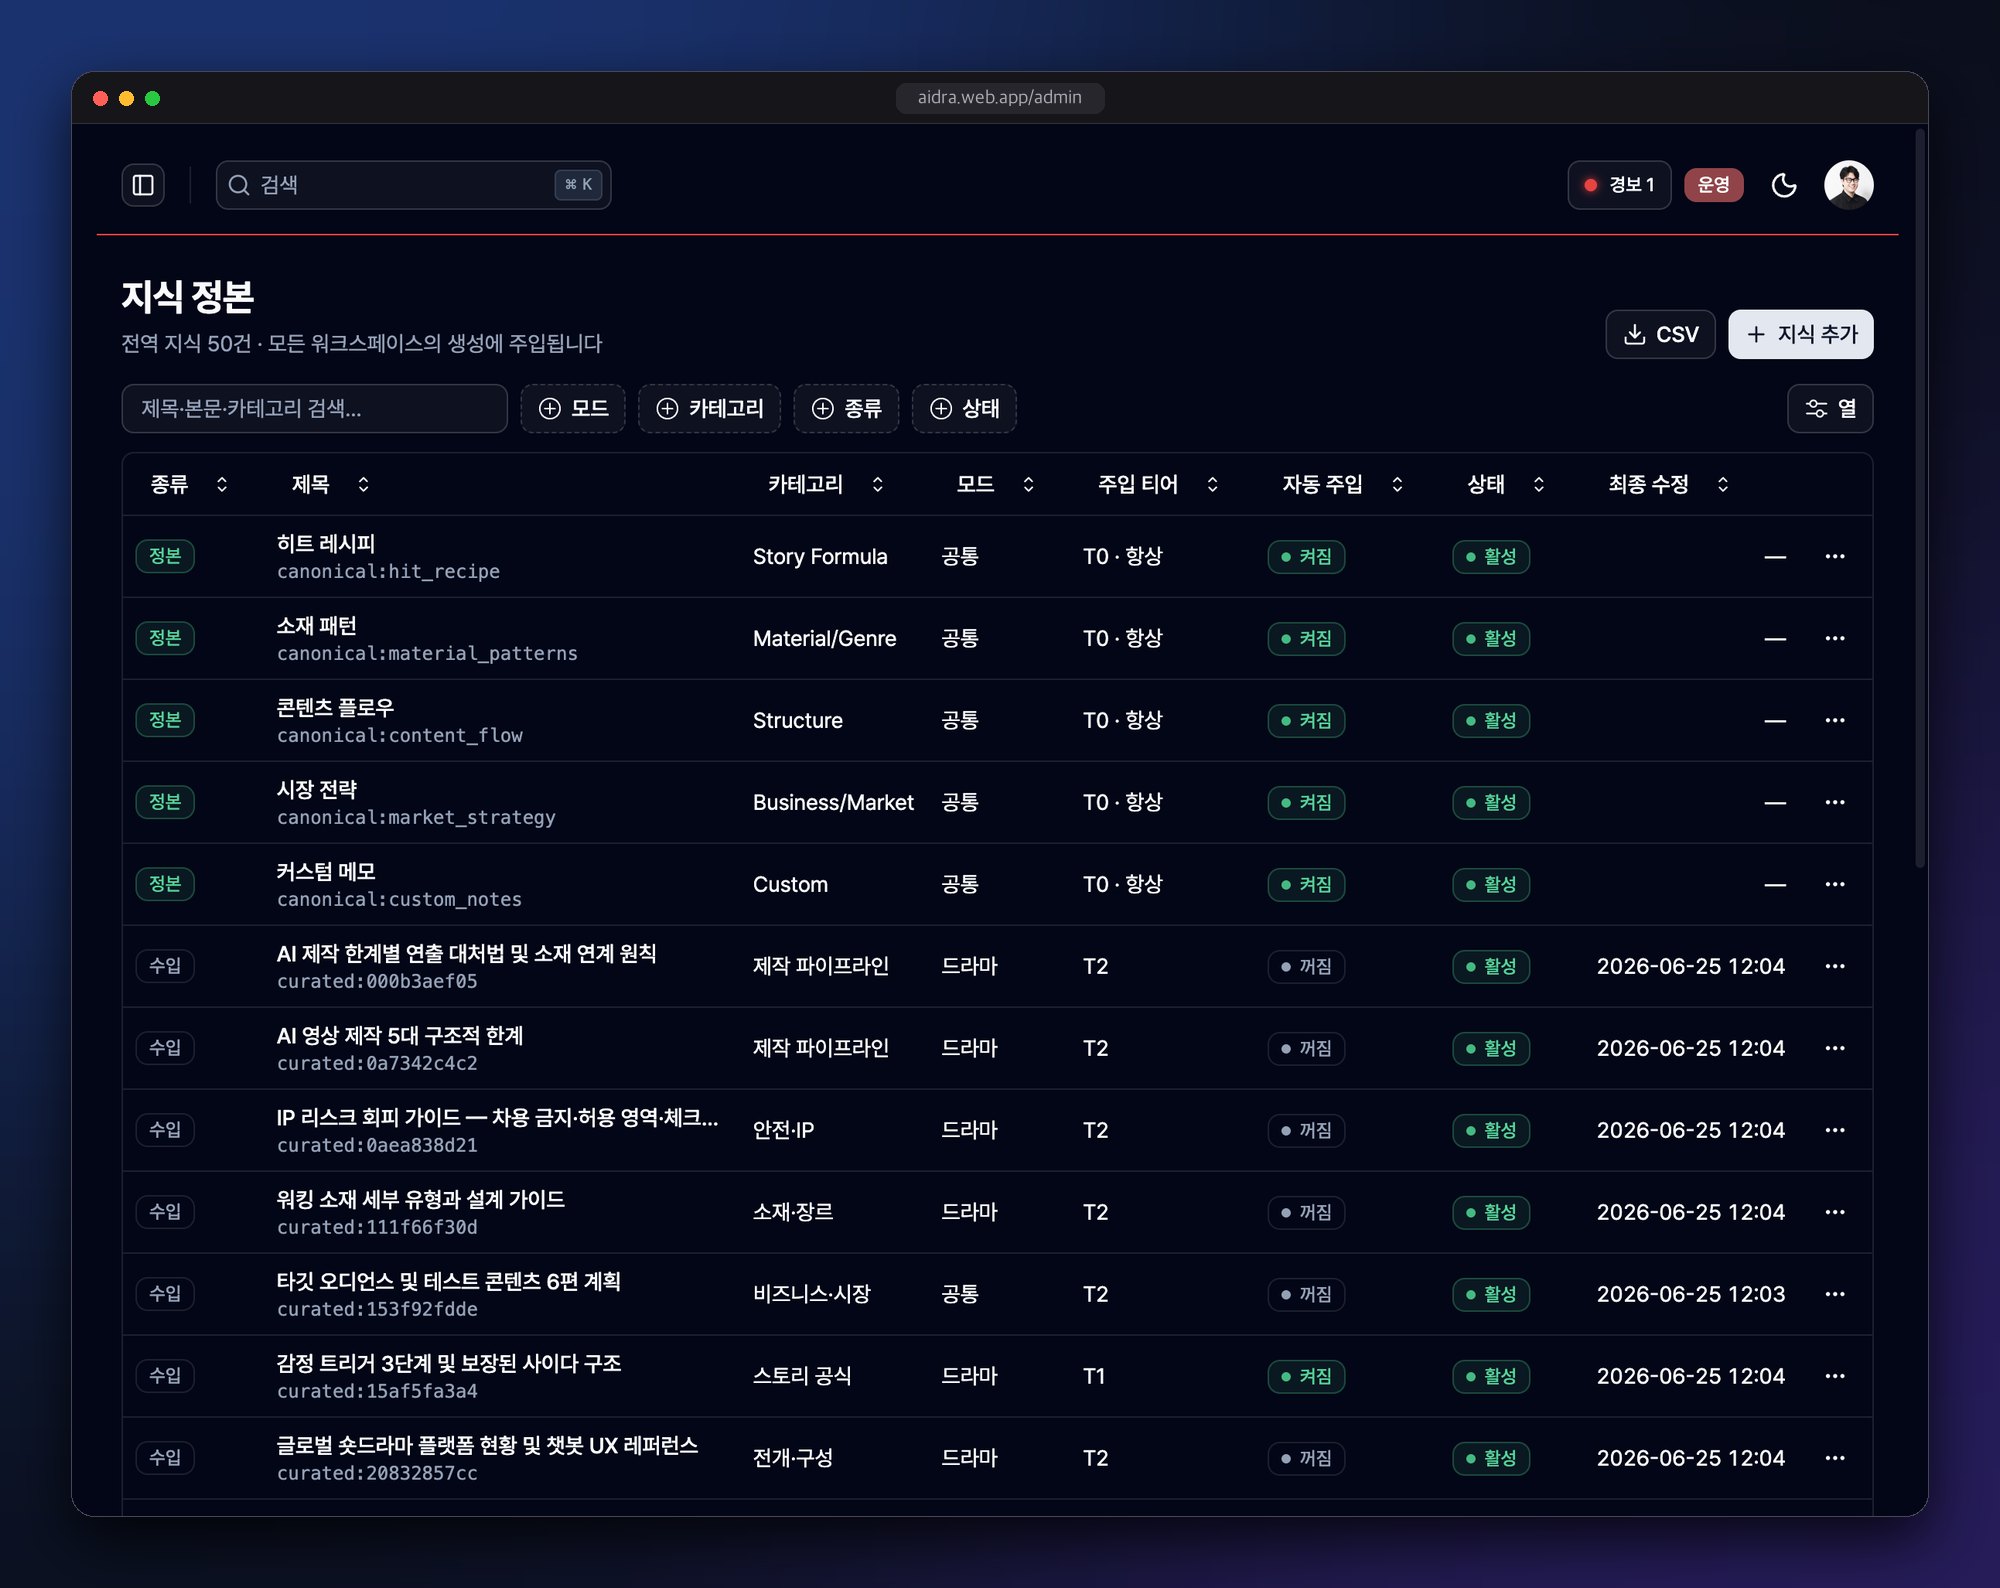Open the 열 column settings
Viewport: 2000px width, 1588px height.
click(x=1829, y=408)
